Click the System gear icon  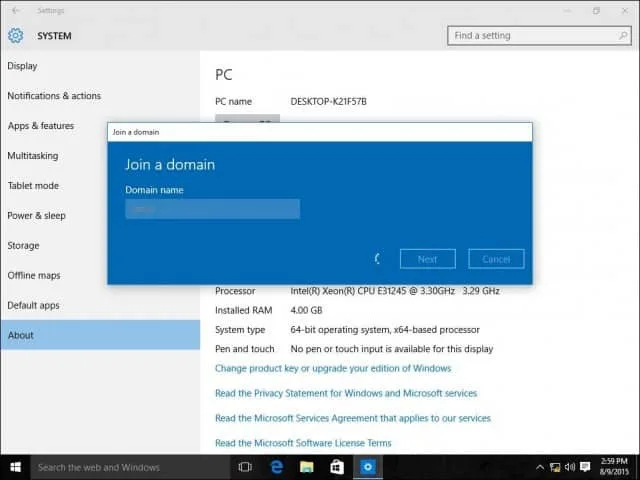click(16, 36)
